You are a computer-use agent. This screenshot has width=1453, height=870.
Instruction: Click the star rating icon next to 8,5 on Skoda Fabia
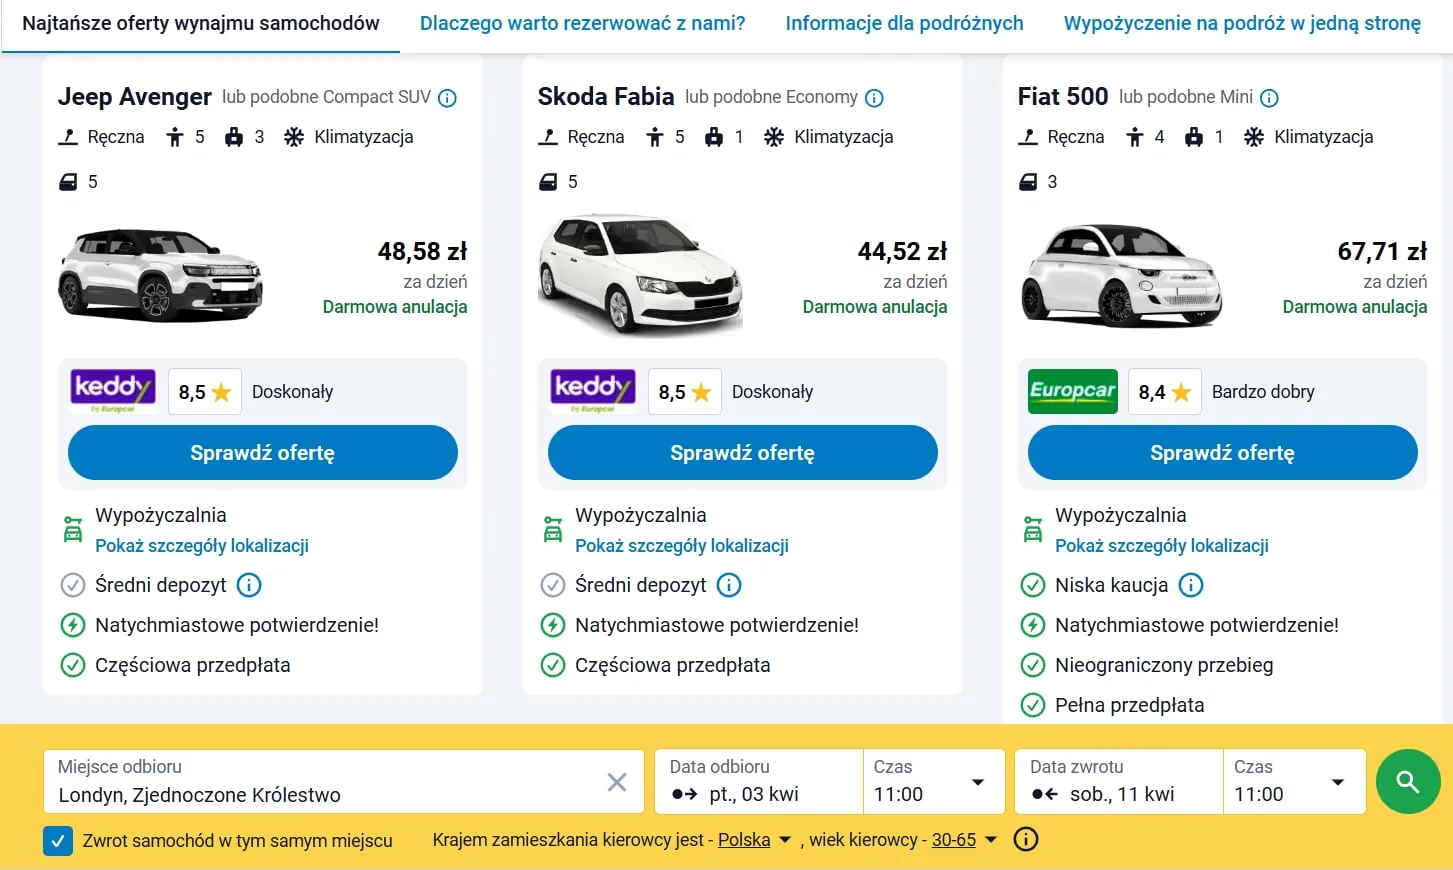point(702,390)
